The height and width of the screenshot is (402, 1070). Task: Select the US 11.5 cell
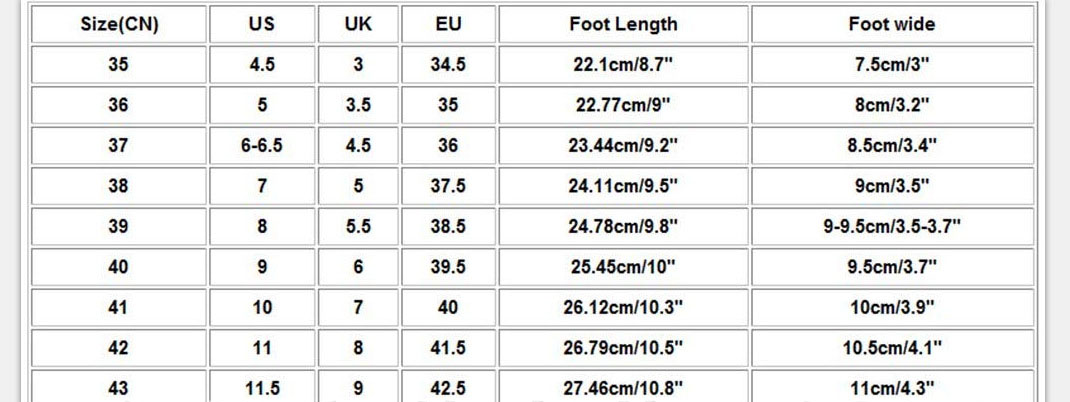tap(262, 388)
